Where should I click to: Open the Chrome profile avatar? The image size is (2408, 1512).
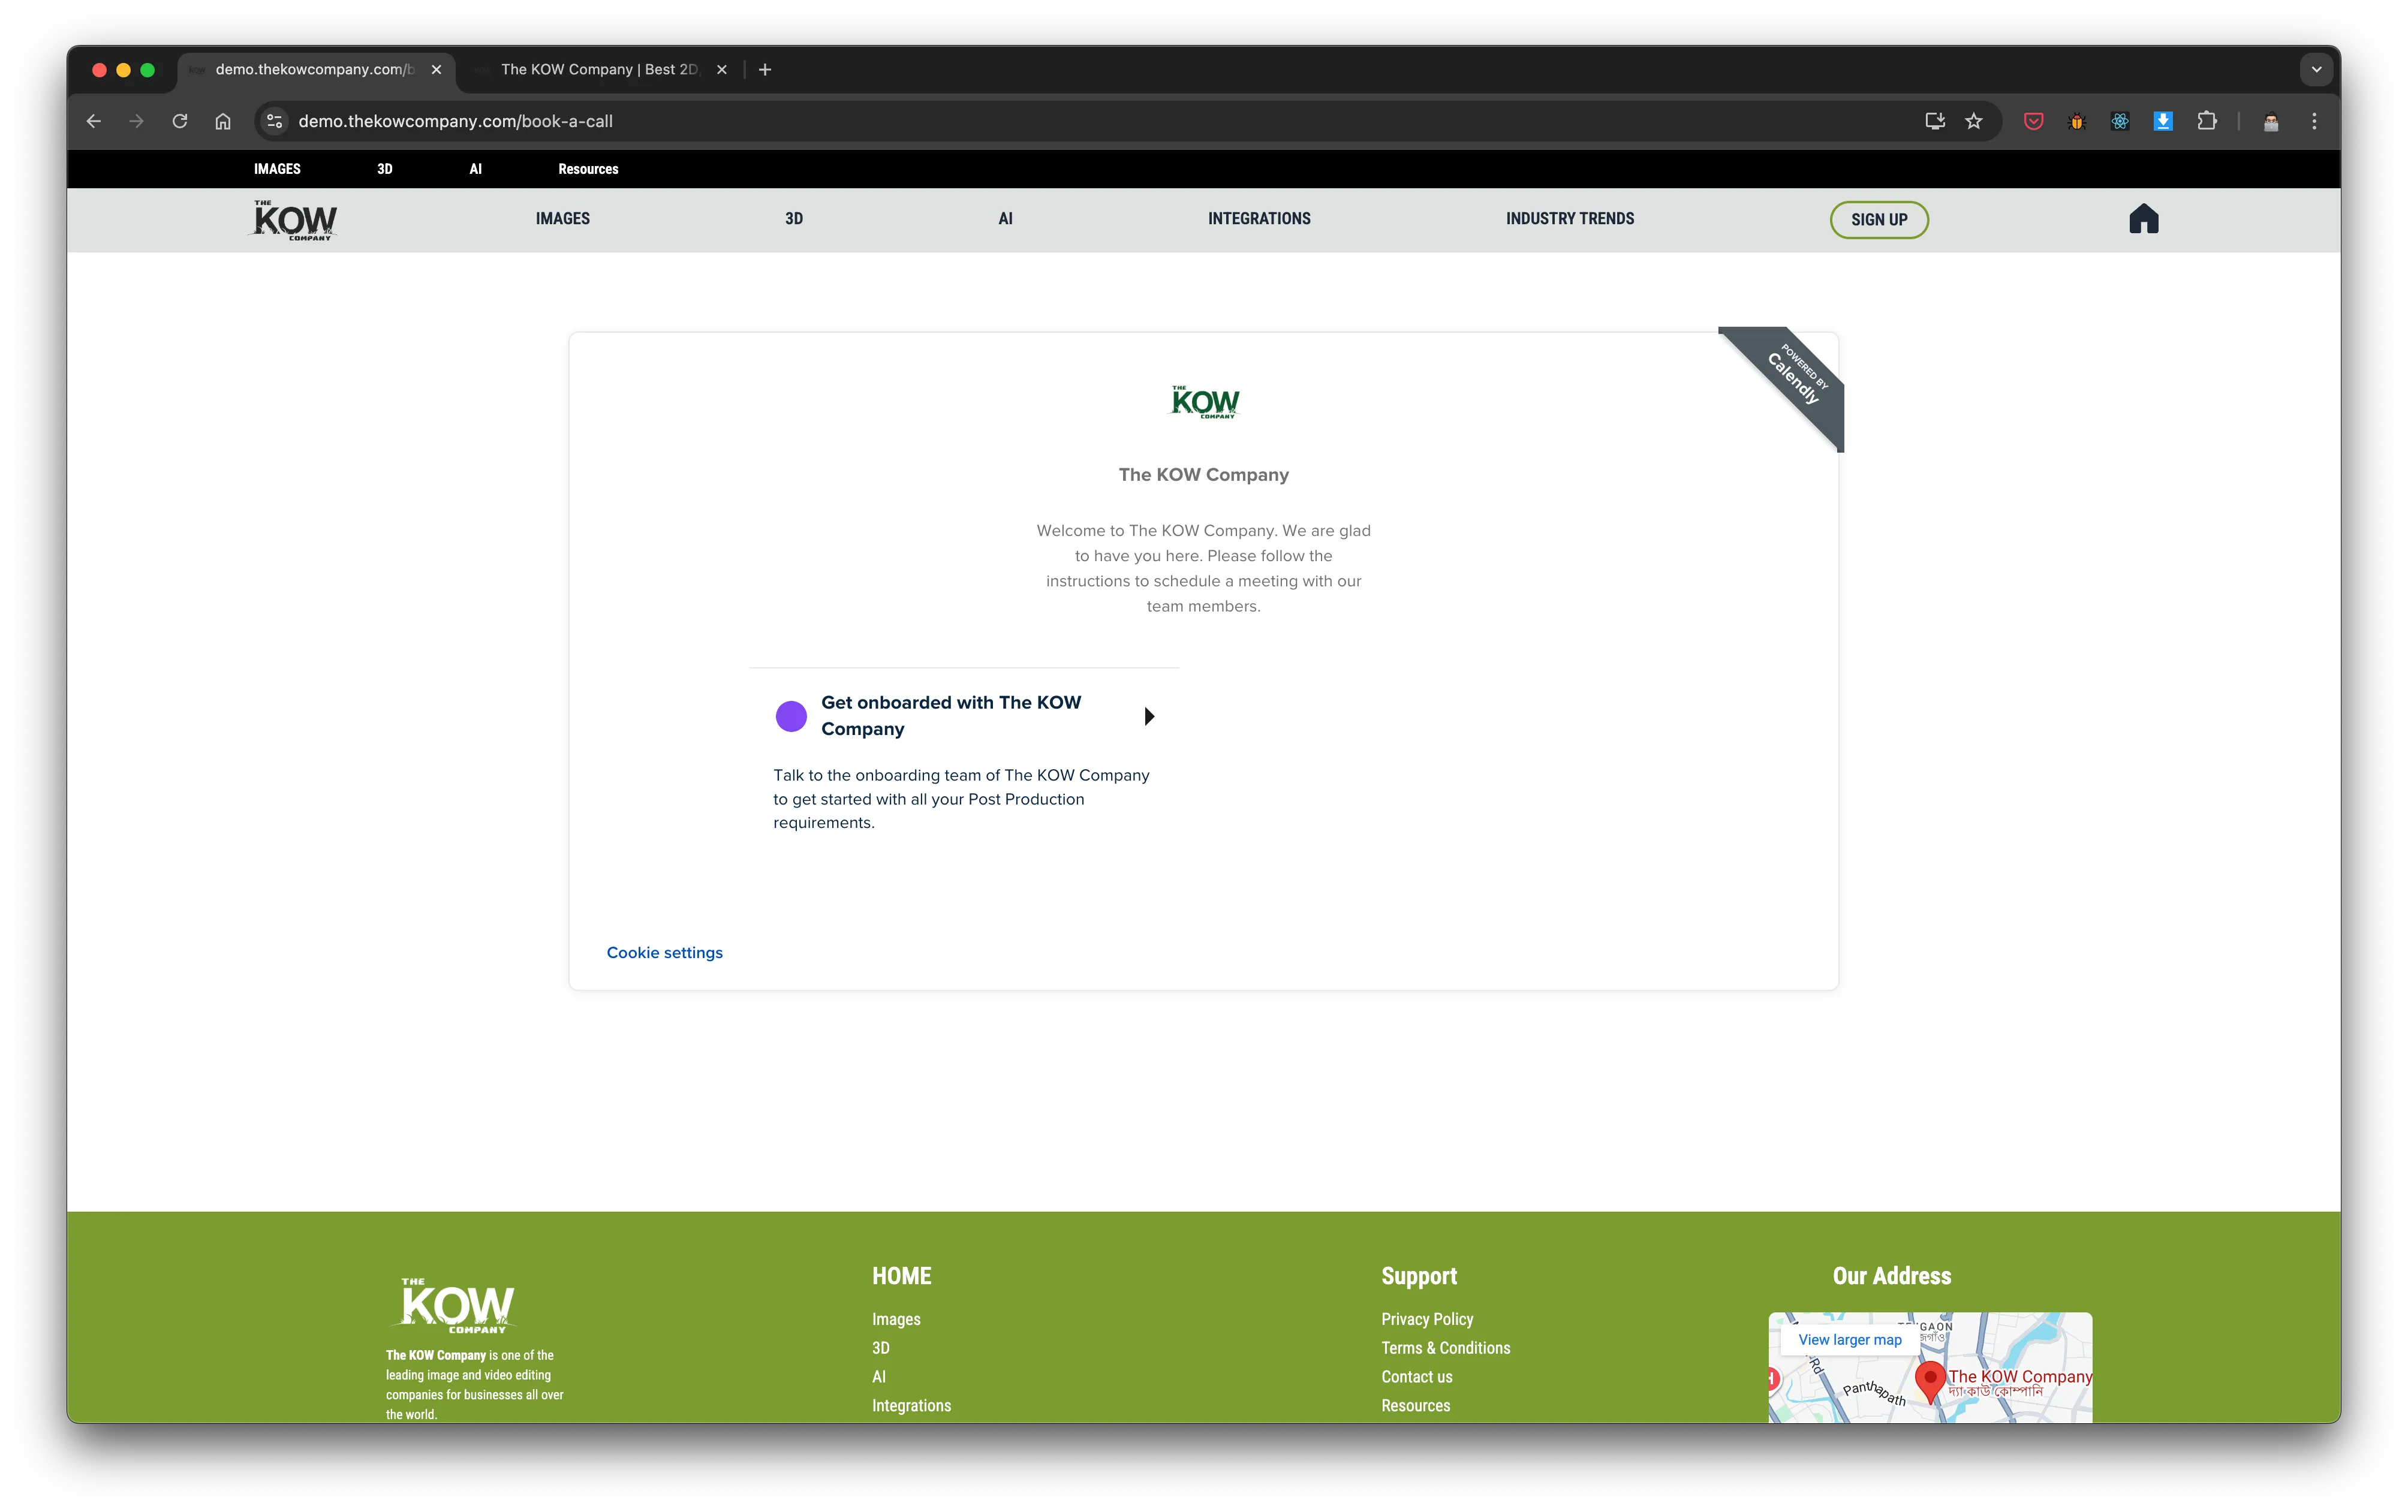point(2271,121)
